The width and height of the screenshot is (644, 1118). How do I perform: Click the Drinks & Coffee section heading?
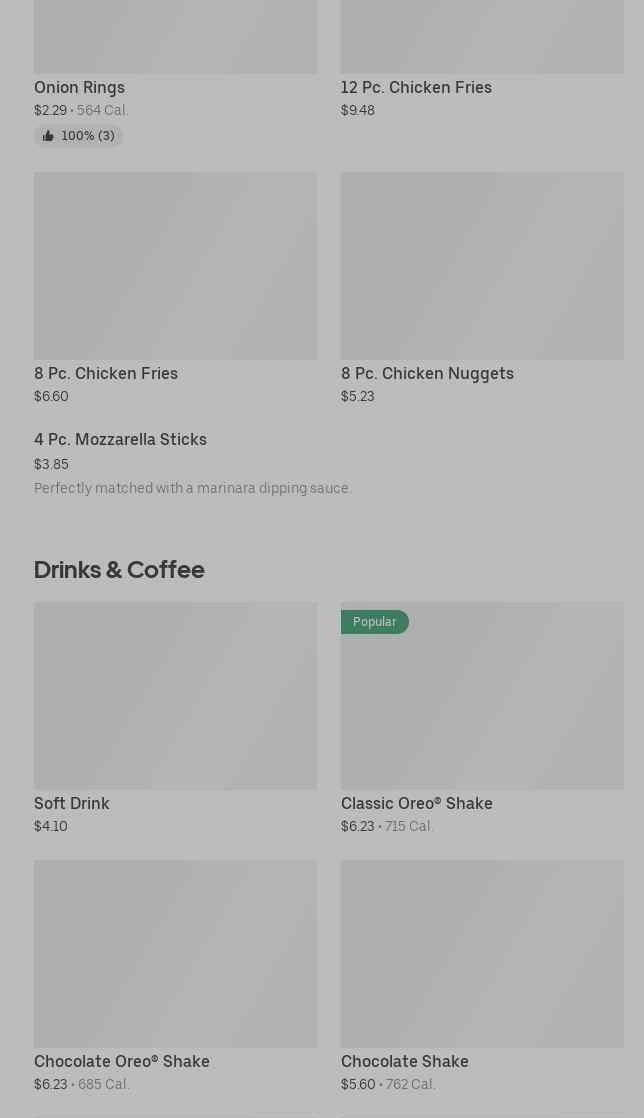119,570
